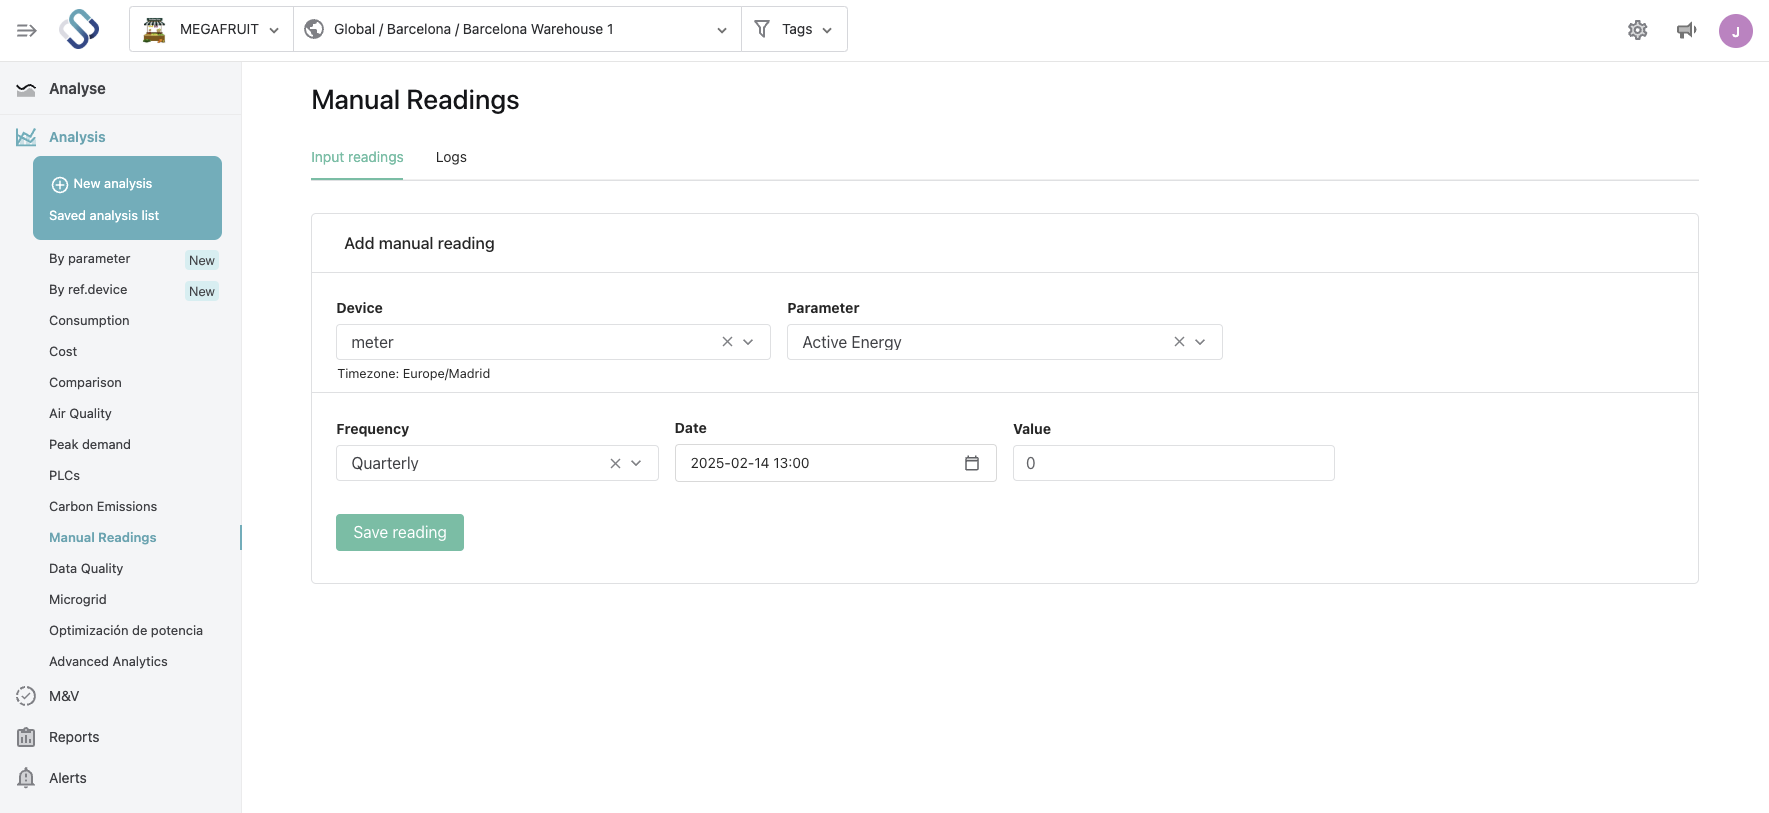Open the Comparison page
1769x813 pixels.
pos(85,383)
